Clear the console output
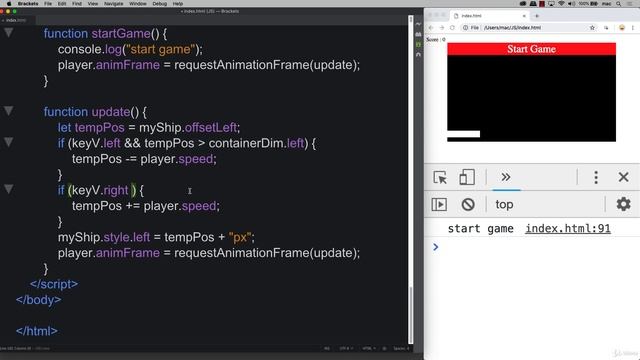The height and width of the screenshot is (360, 640). click(468, 204)
